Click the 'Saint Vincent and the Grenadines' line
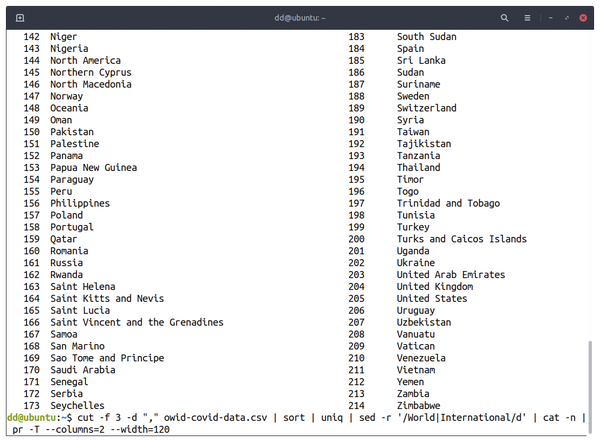 pyautogui.click(x=137, y=322)
